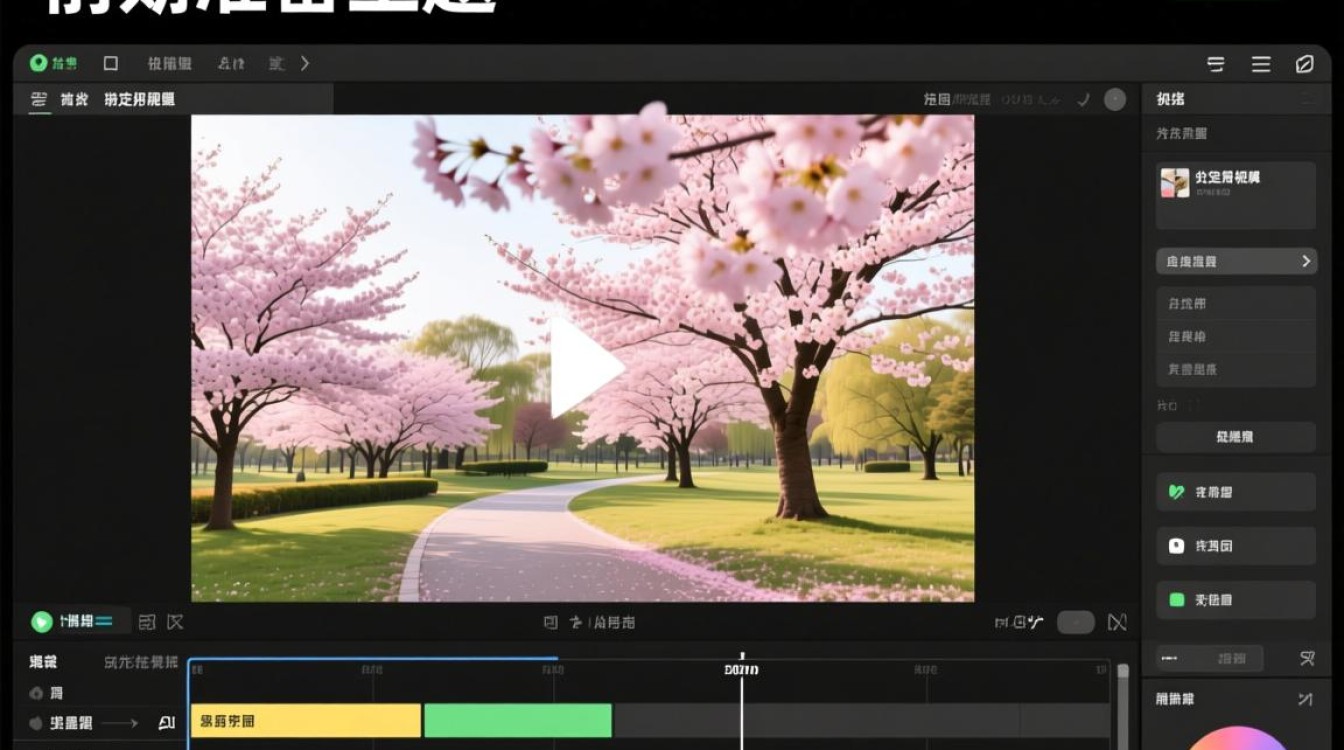Image resolution: width=1344 pixels, height=750 pixels.
Task: Click the green square icon button in right panel
Action: [1236, 600]
